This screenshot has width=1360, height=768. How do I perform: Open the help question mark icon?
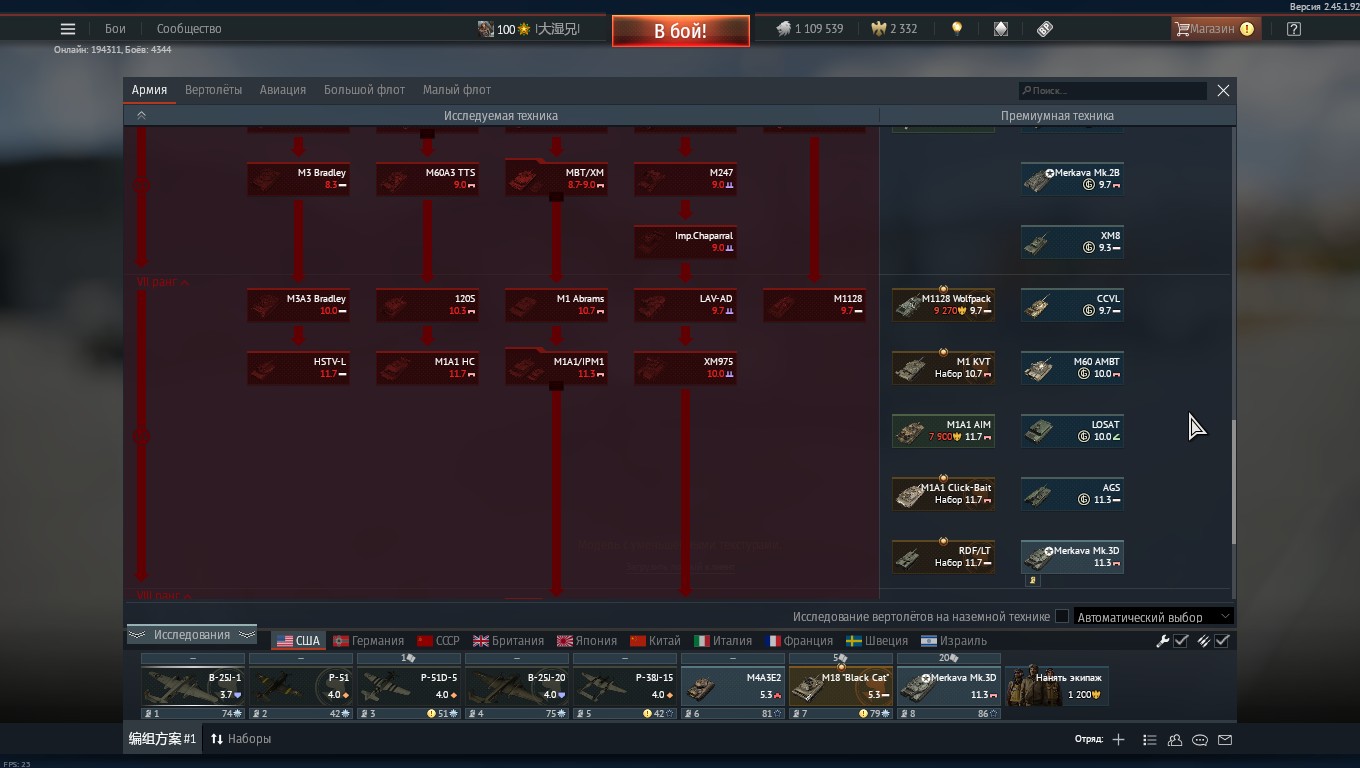point(1294,29)
